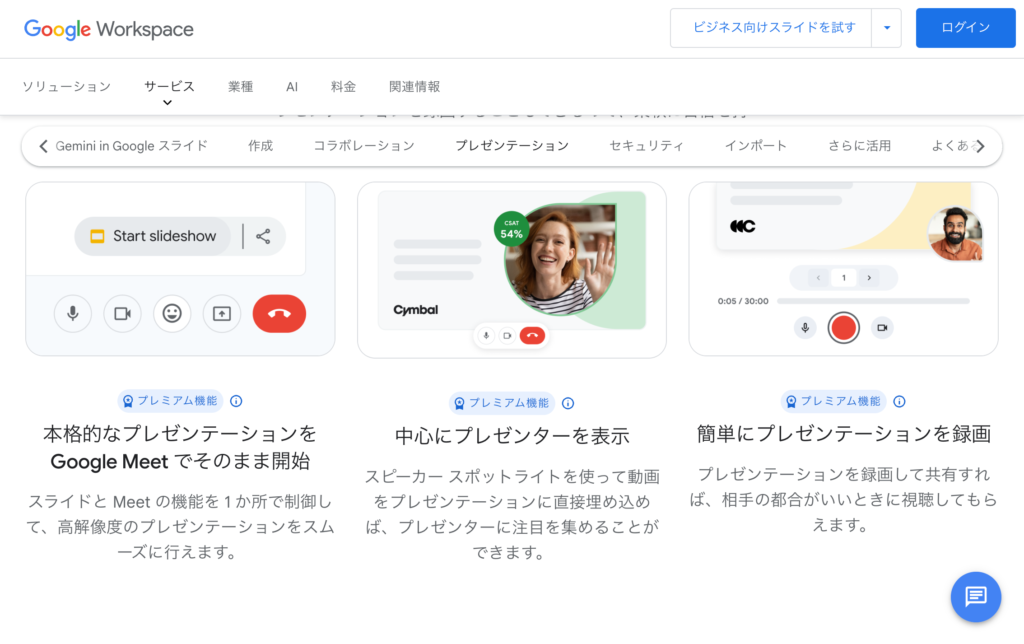The image size is (1024, 644).
Task: Click the emoji smiley icon in Meet controls
Action: pos(172,314)
